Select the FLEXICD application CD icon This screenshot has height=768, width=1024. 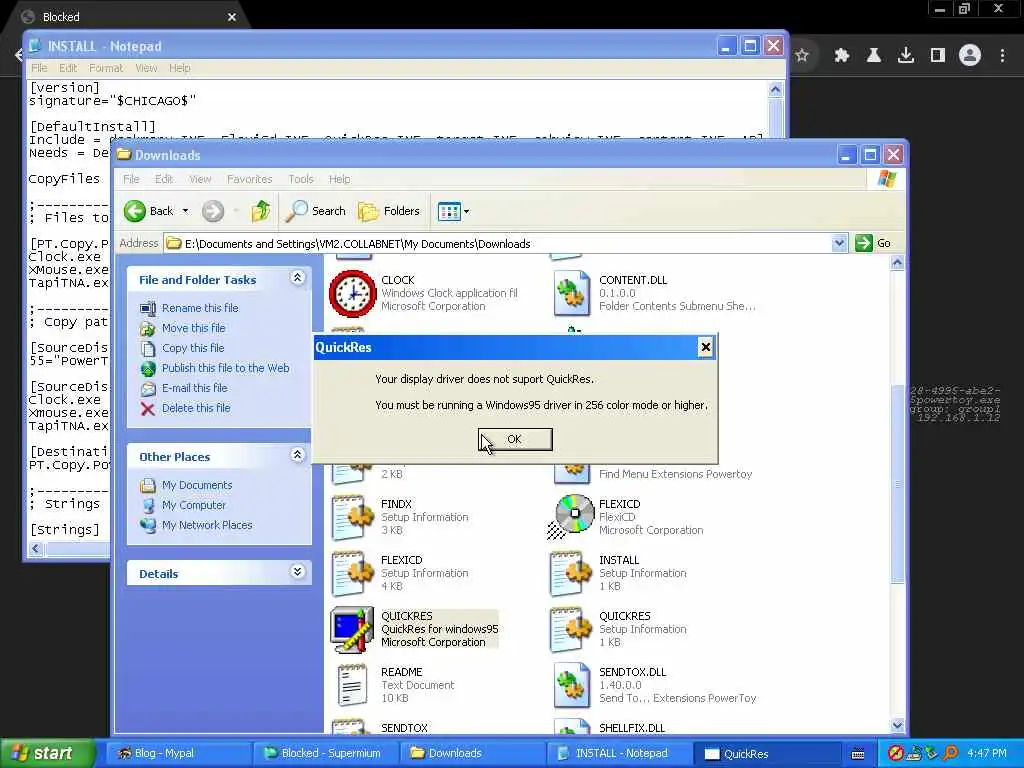pyautogui.click(x=569, y=516)
